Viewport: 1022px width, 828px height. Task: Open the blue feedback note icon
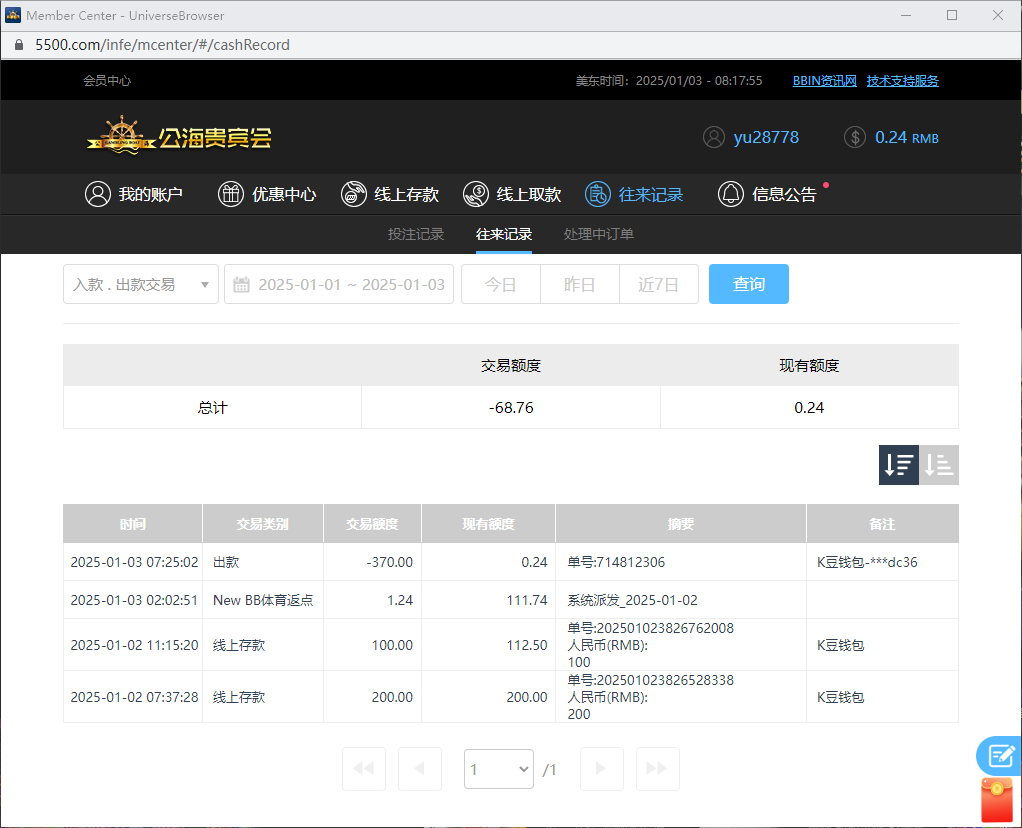point(998,755)
